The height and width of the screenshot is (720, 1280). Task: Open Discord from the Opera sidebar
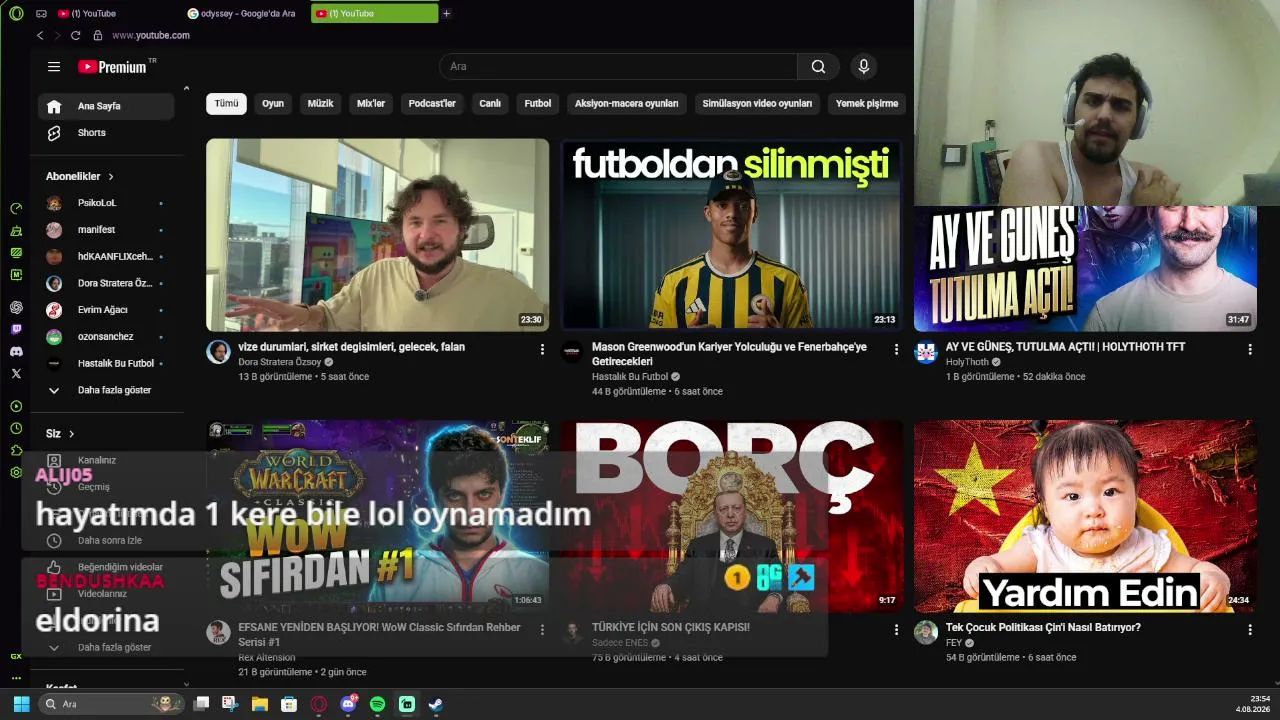tap(16, 351)
